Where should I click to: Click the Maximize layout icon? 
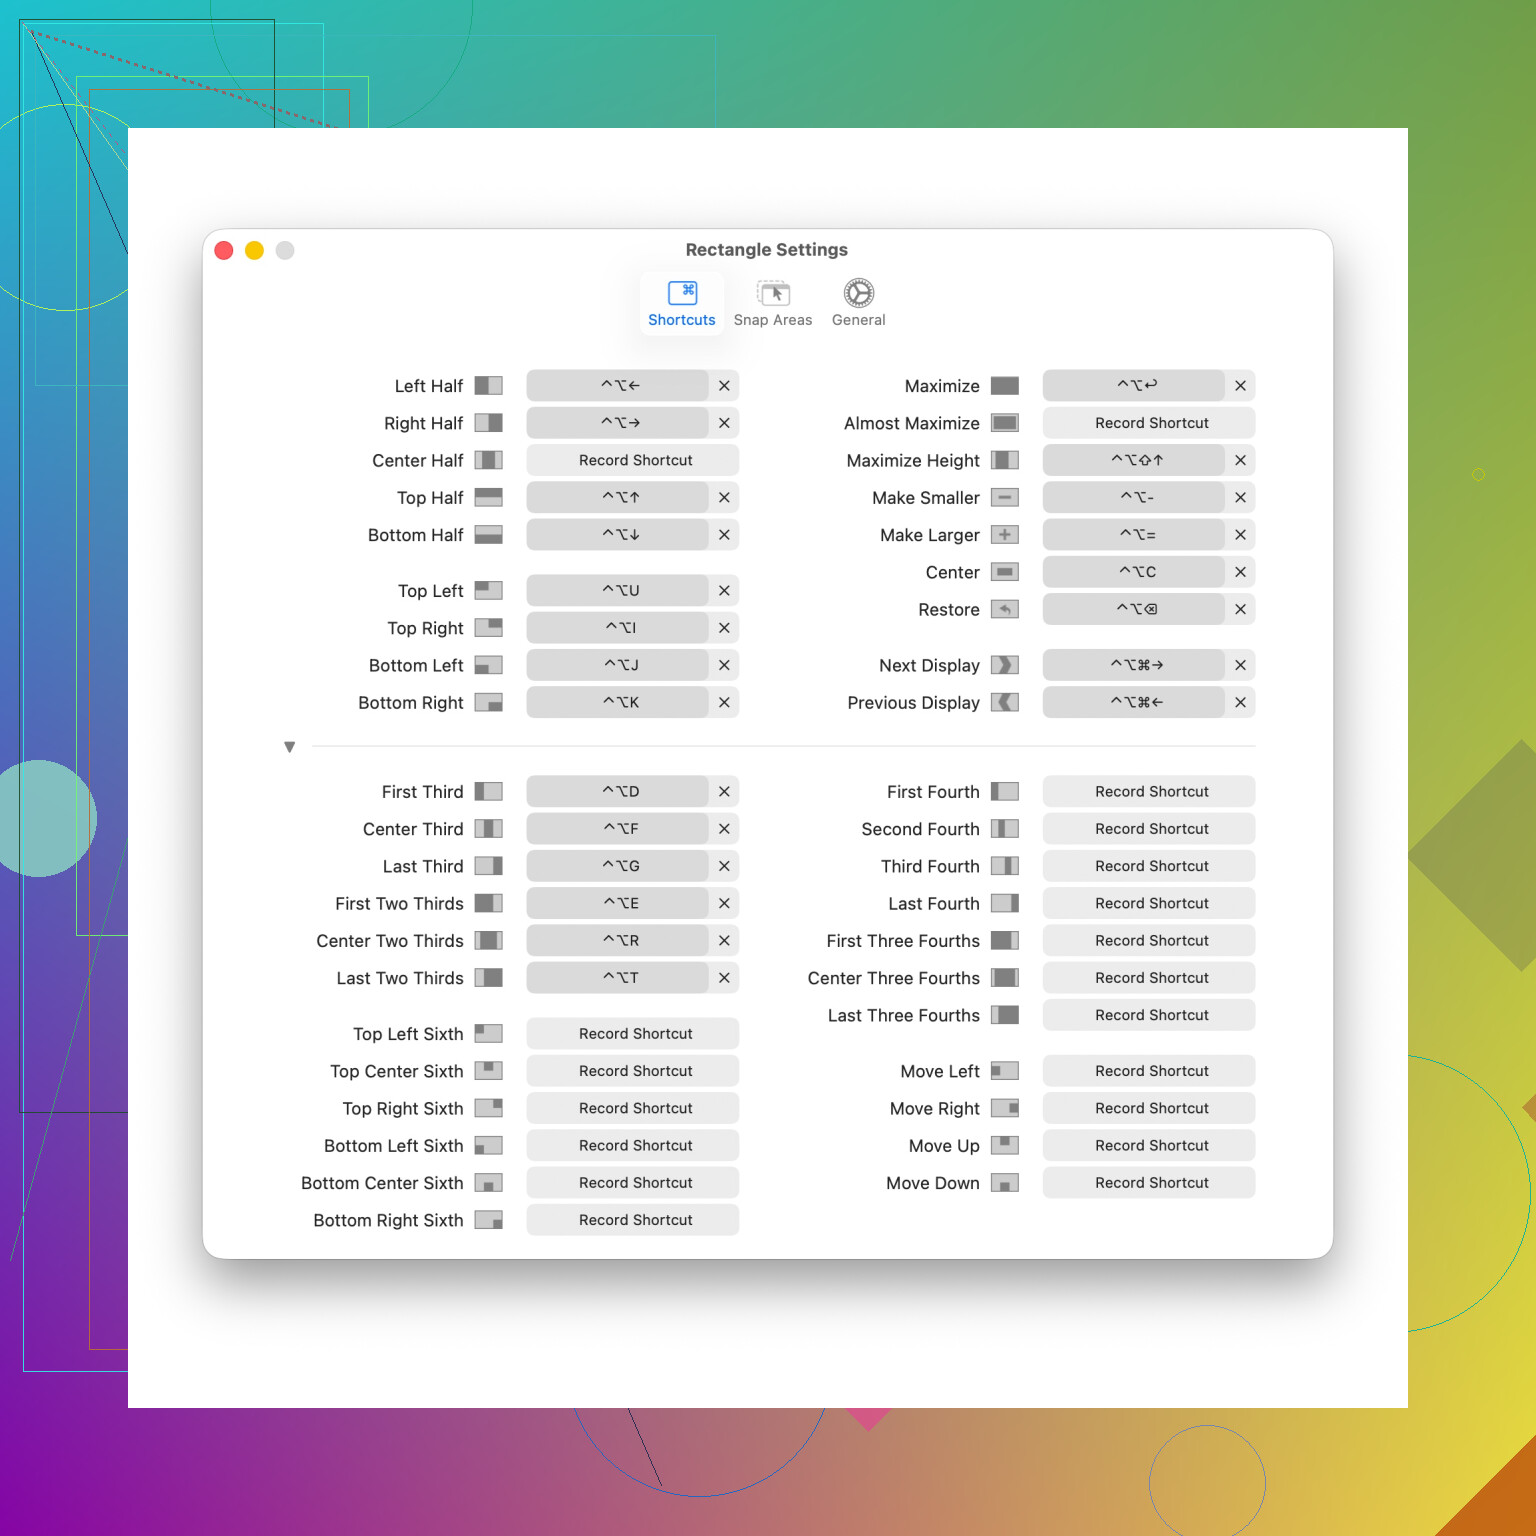1004,386
